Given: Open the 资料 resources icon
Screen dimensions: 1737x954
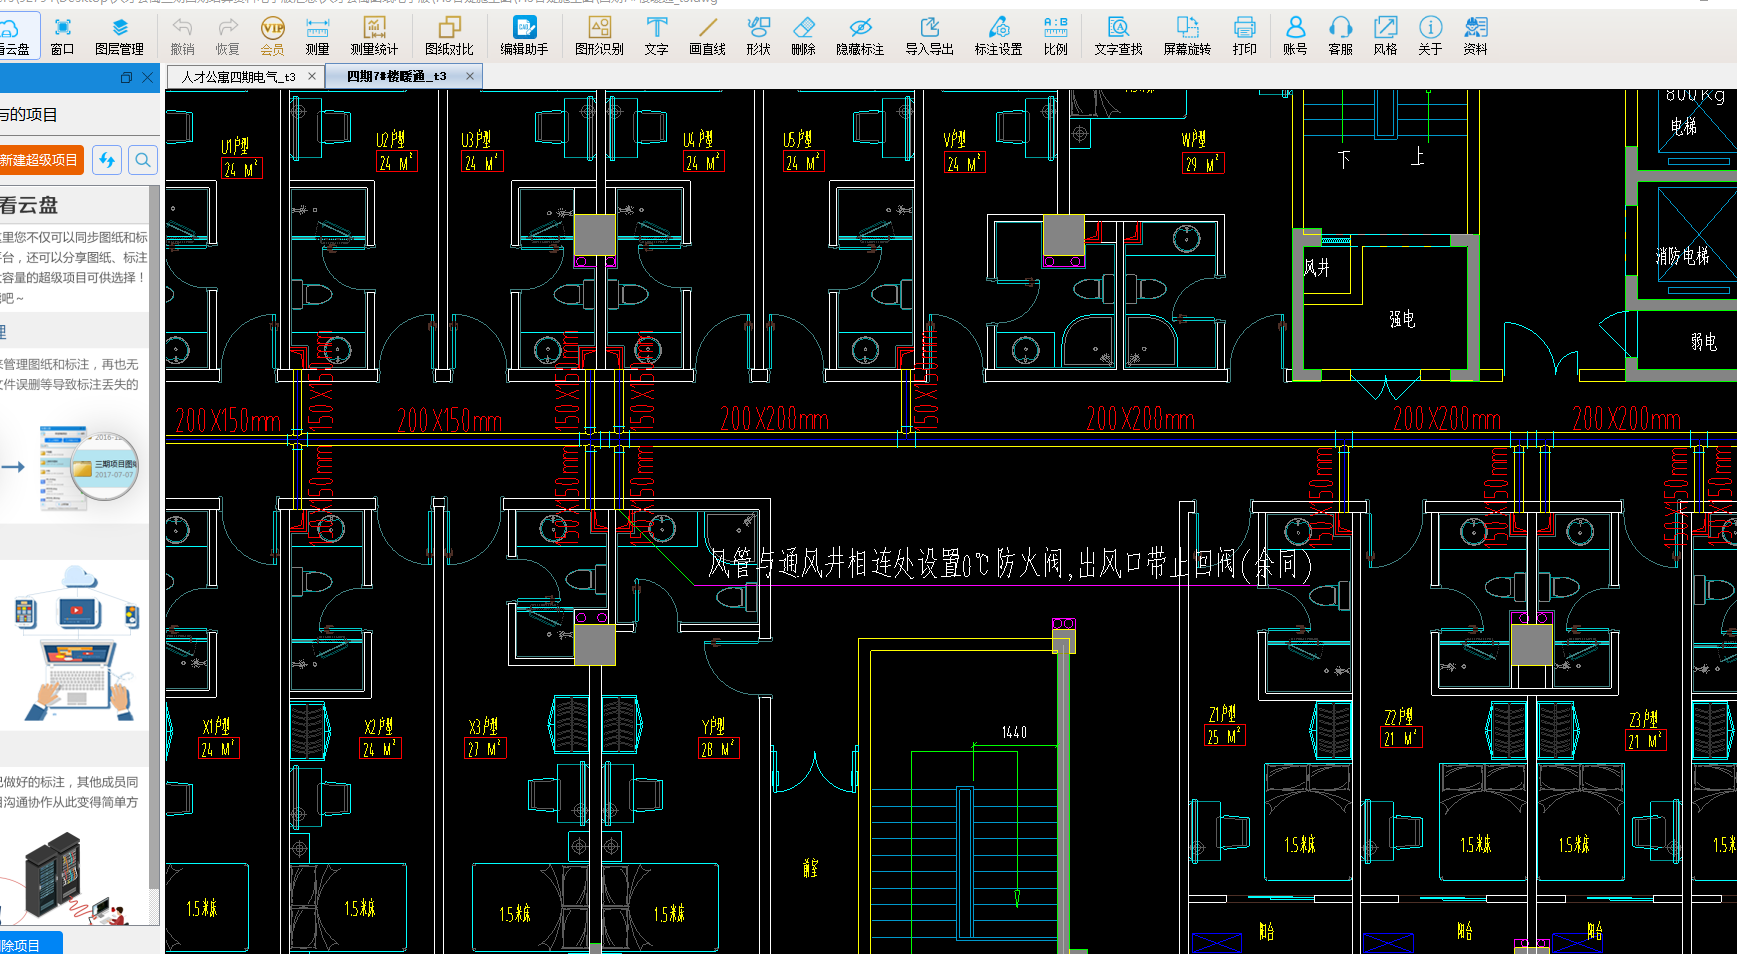Looking at the screenshot, I should click(x=1475, y=35).
